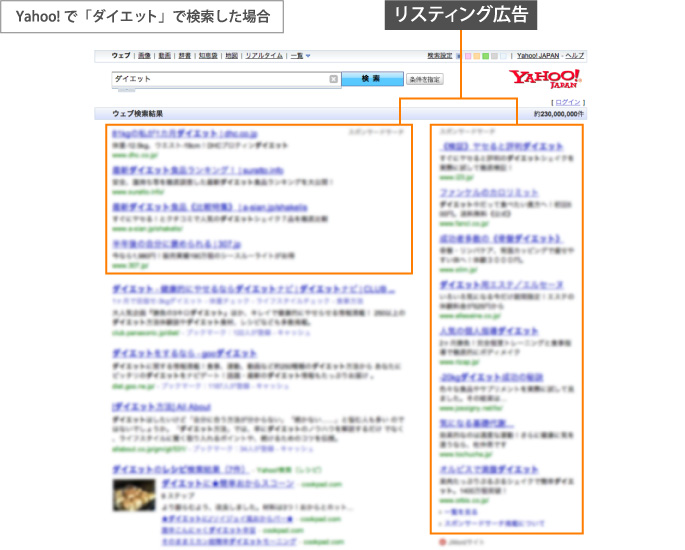Switch to the 地図 search tab
Viewport: 685px width, 550px height.
(232, 55)
